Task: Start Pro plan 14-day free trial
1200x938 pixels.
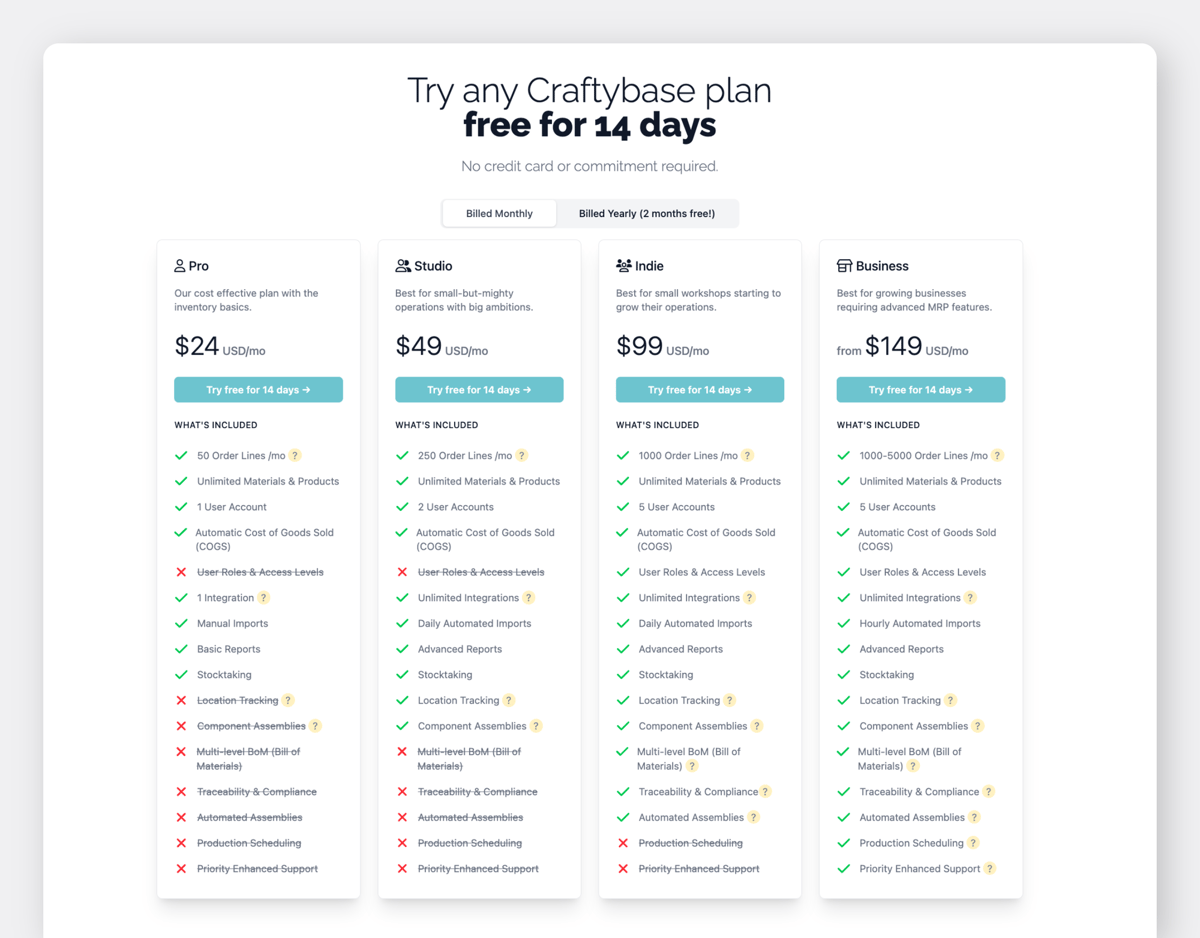Action: tap(258, 390)
